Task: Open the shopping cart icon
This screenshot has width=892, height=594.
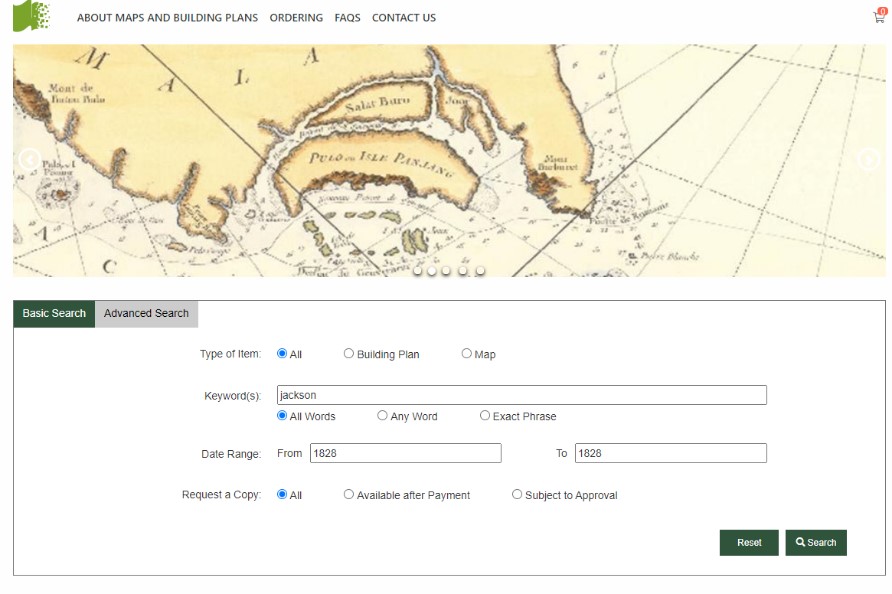Action: [879, 16]
